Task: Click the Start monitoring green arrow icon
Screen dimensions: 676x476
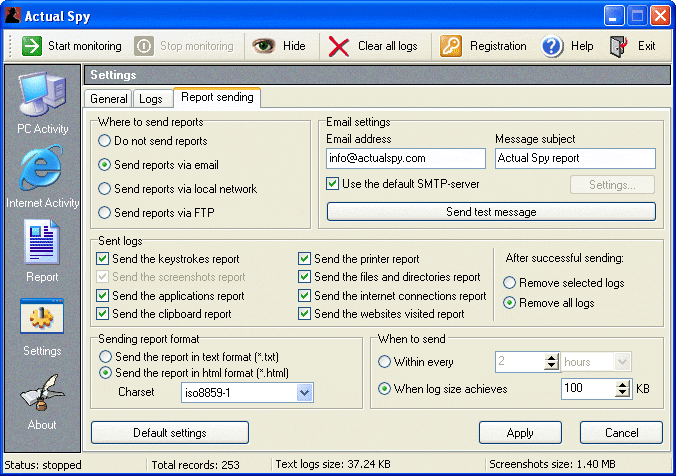Action: 32,46
